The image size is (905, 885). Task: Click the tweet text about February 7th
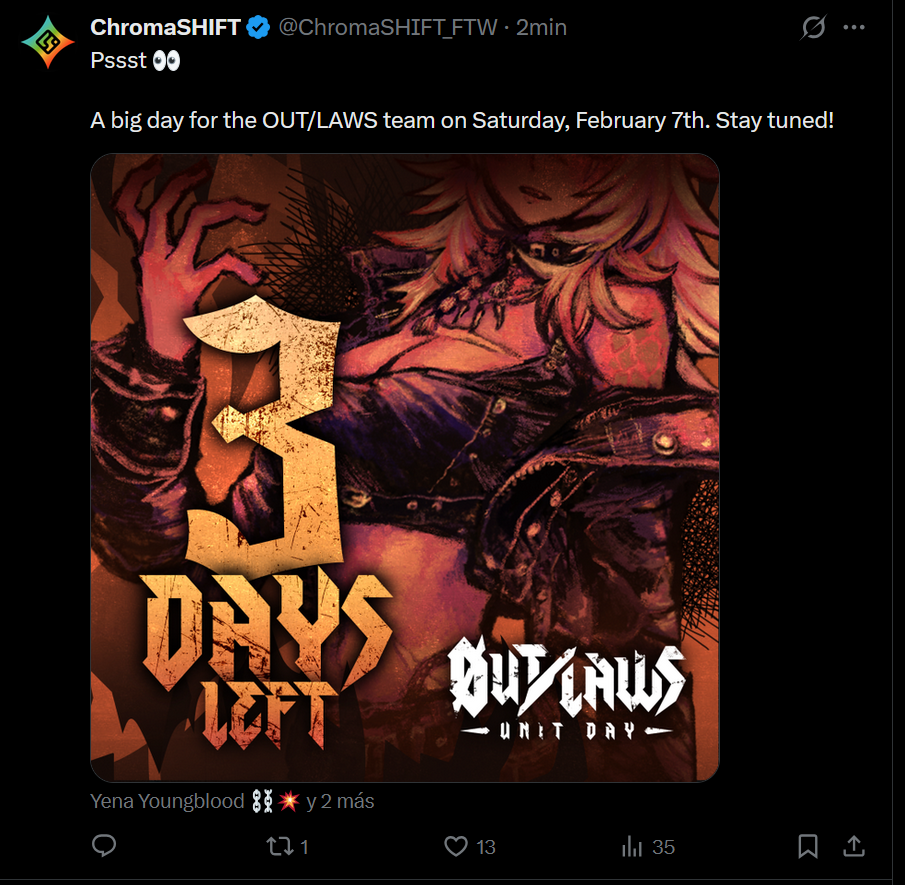(462, 120)
